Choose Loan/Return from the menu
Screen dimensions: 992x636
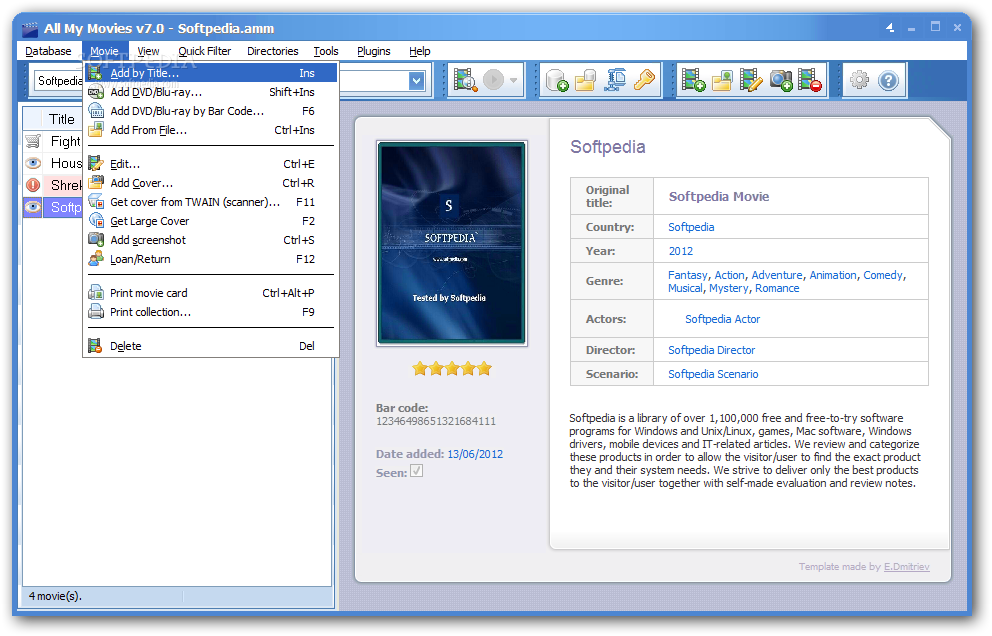click(x=211, y=259)
